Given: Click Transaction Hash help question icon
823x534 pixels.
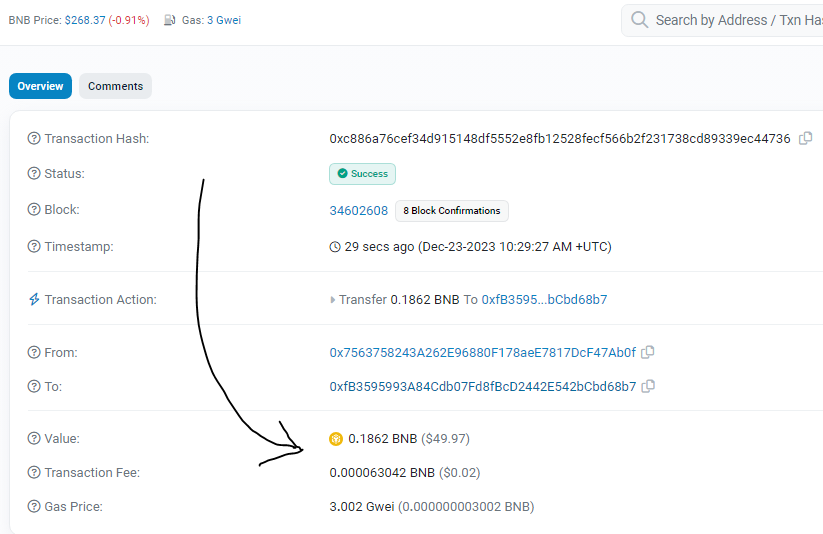Looking at the screenshot, I should coord(34,139).
